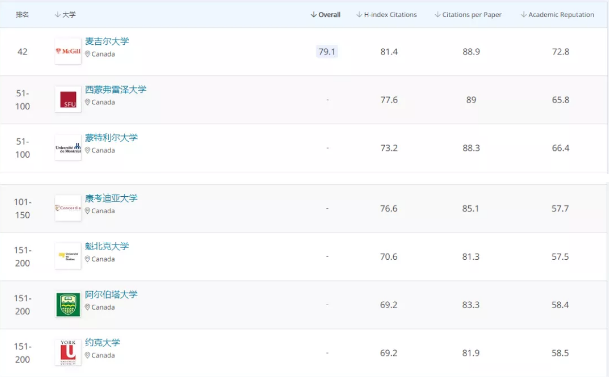The height and width of the screenshot is (377, 609).
Task: Click the Université de Montréal logo
Action: point(68,148)
